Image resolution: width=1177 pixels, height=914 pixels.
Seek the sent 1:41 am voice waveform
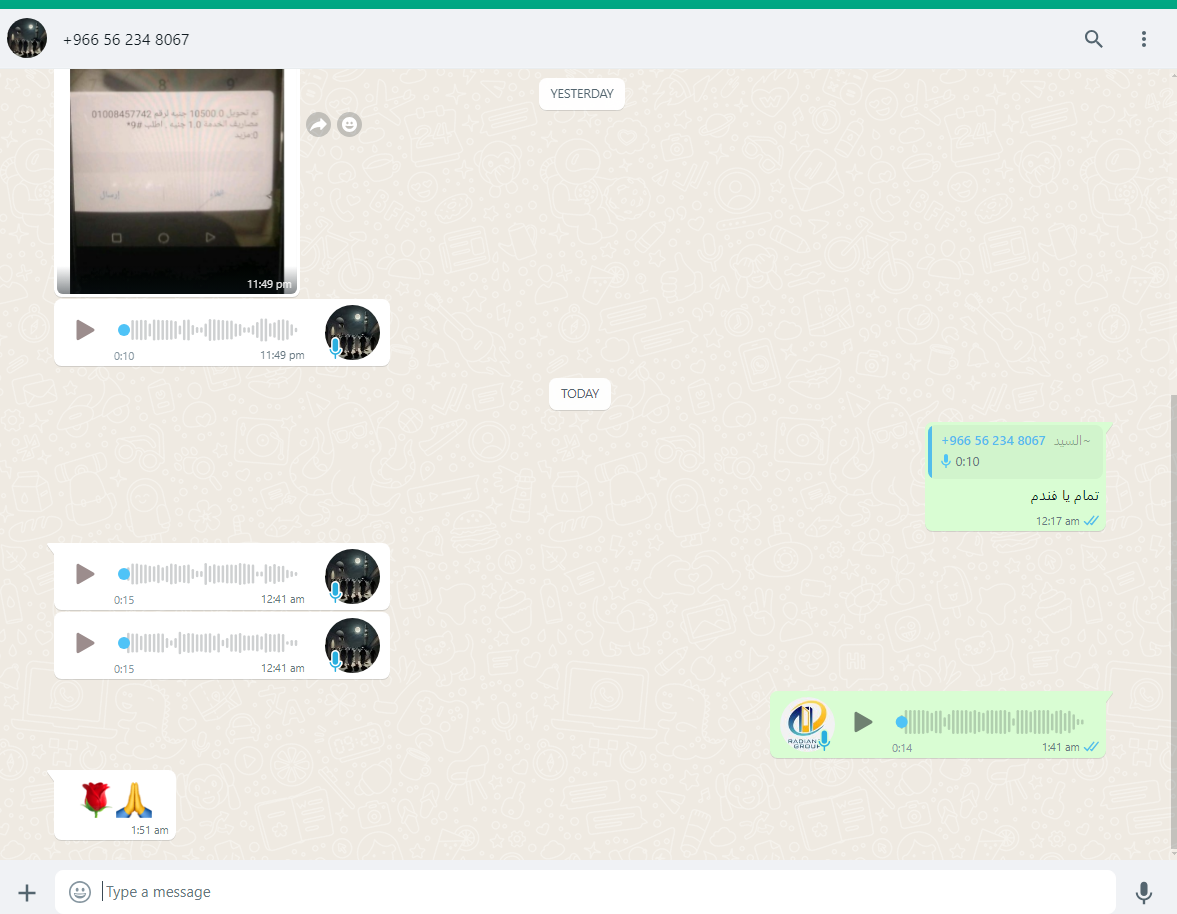pyautogui.click(x=989, y=722)
